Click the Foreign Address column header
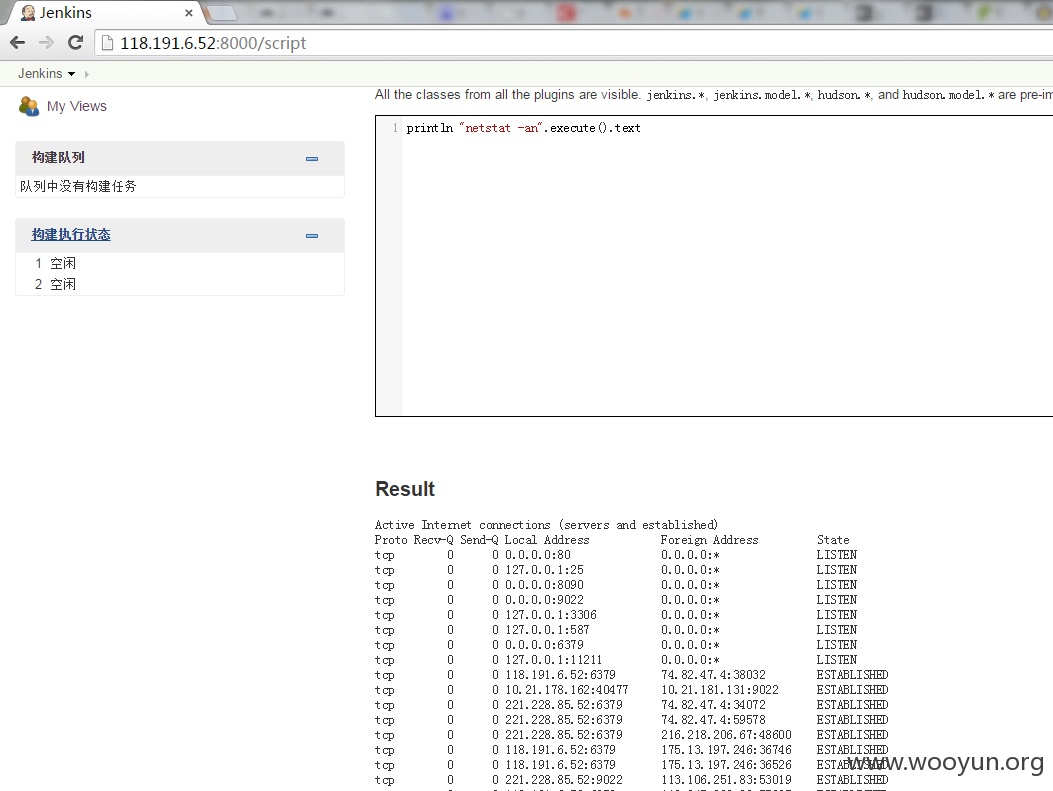This screenshot has width=1053, height=791. point(709,540)
